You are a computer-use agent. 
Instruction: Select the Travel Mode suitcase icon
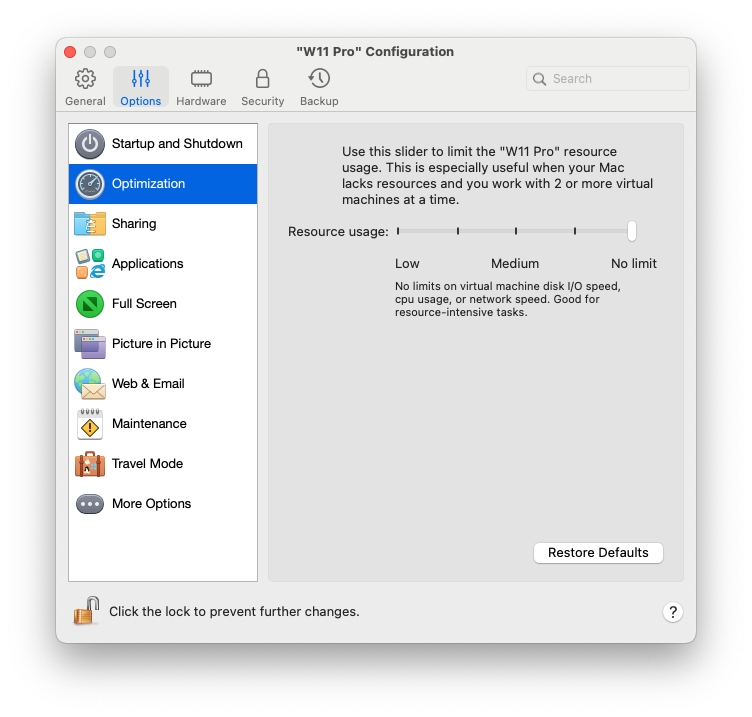[x=90, y=464]
